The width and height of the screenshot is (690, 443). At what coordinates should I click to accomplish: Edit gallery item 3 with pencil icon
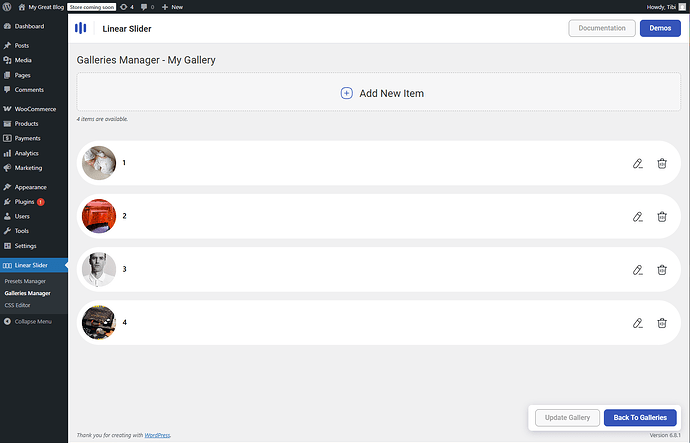click(x=638, y=270)
